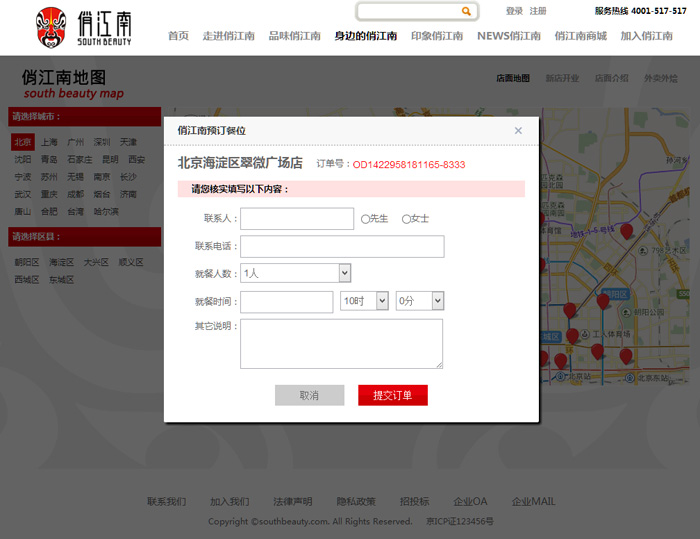Select the city 西安

click(137, 159)
